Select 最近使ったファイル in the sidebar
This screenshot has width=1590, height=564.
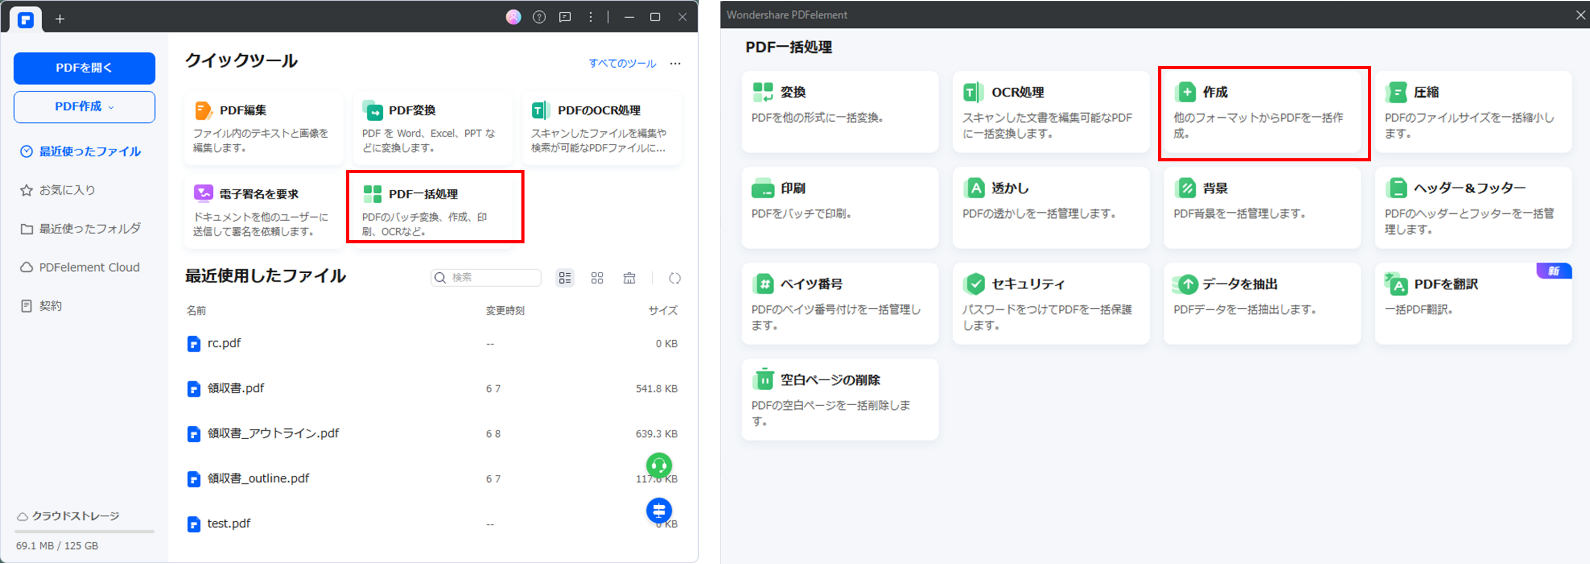click(x=81, y=152)
